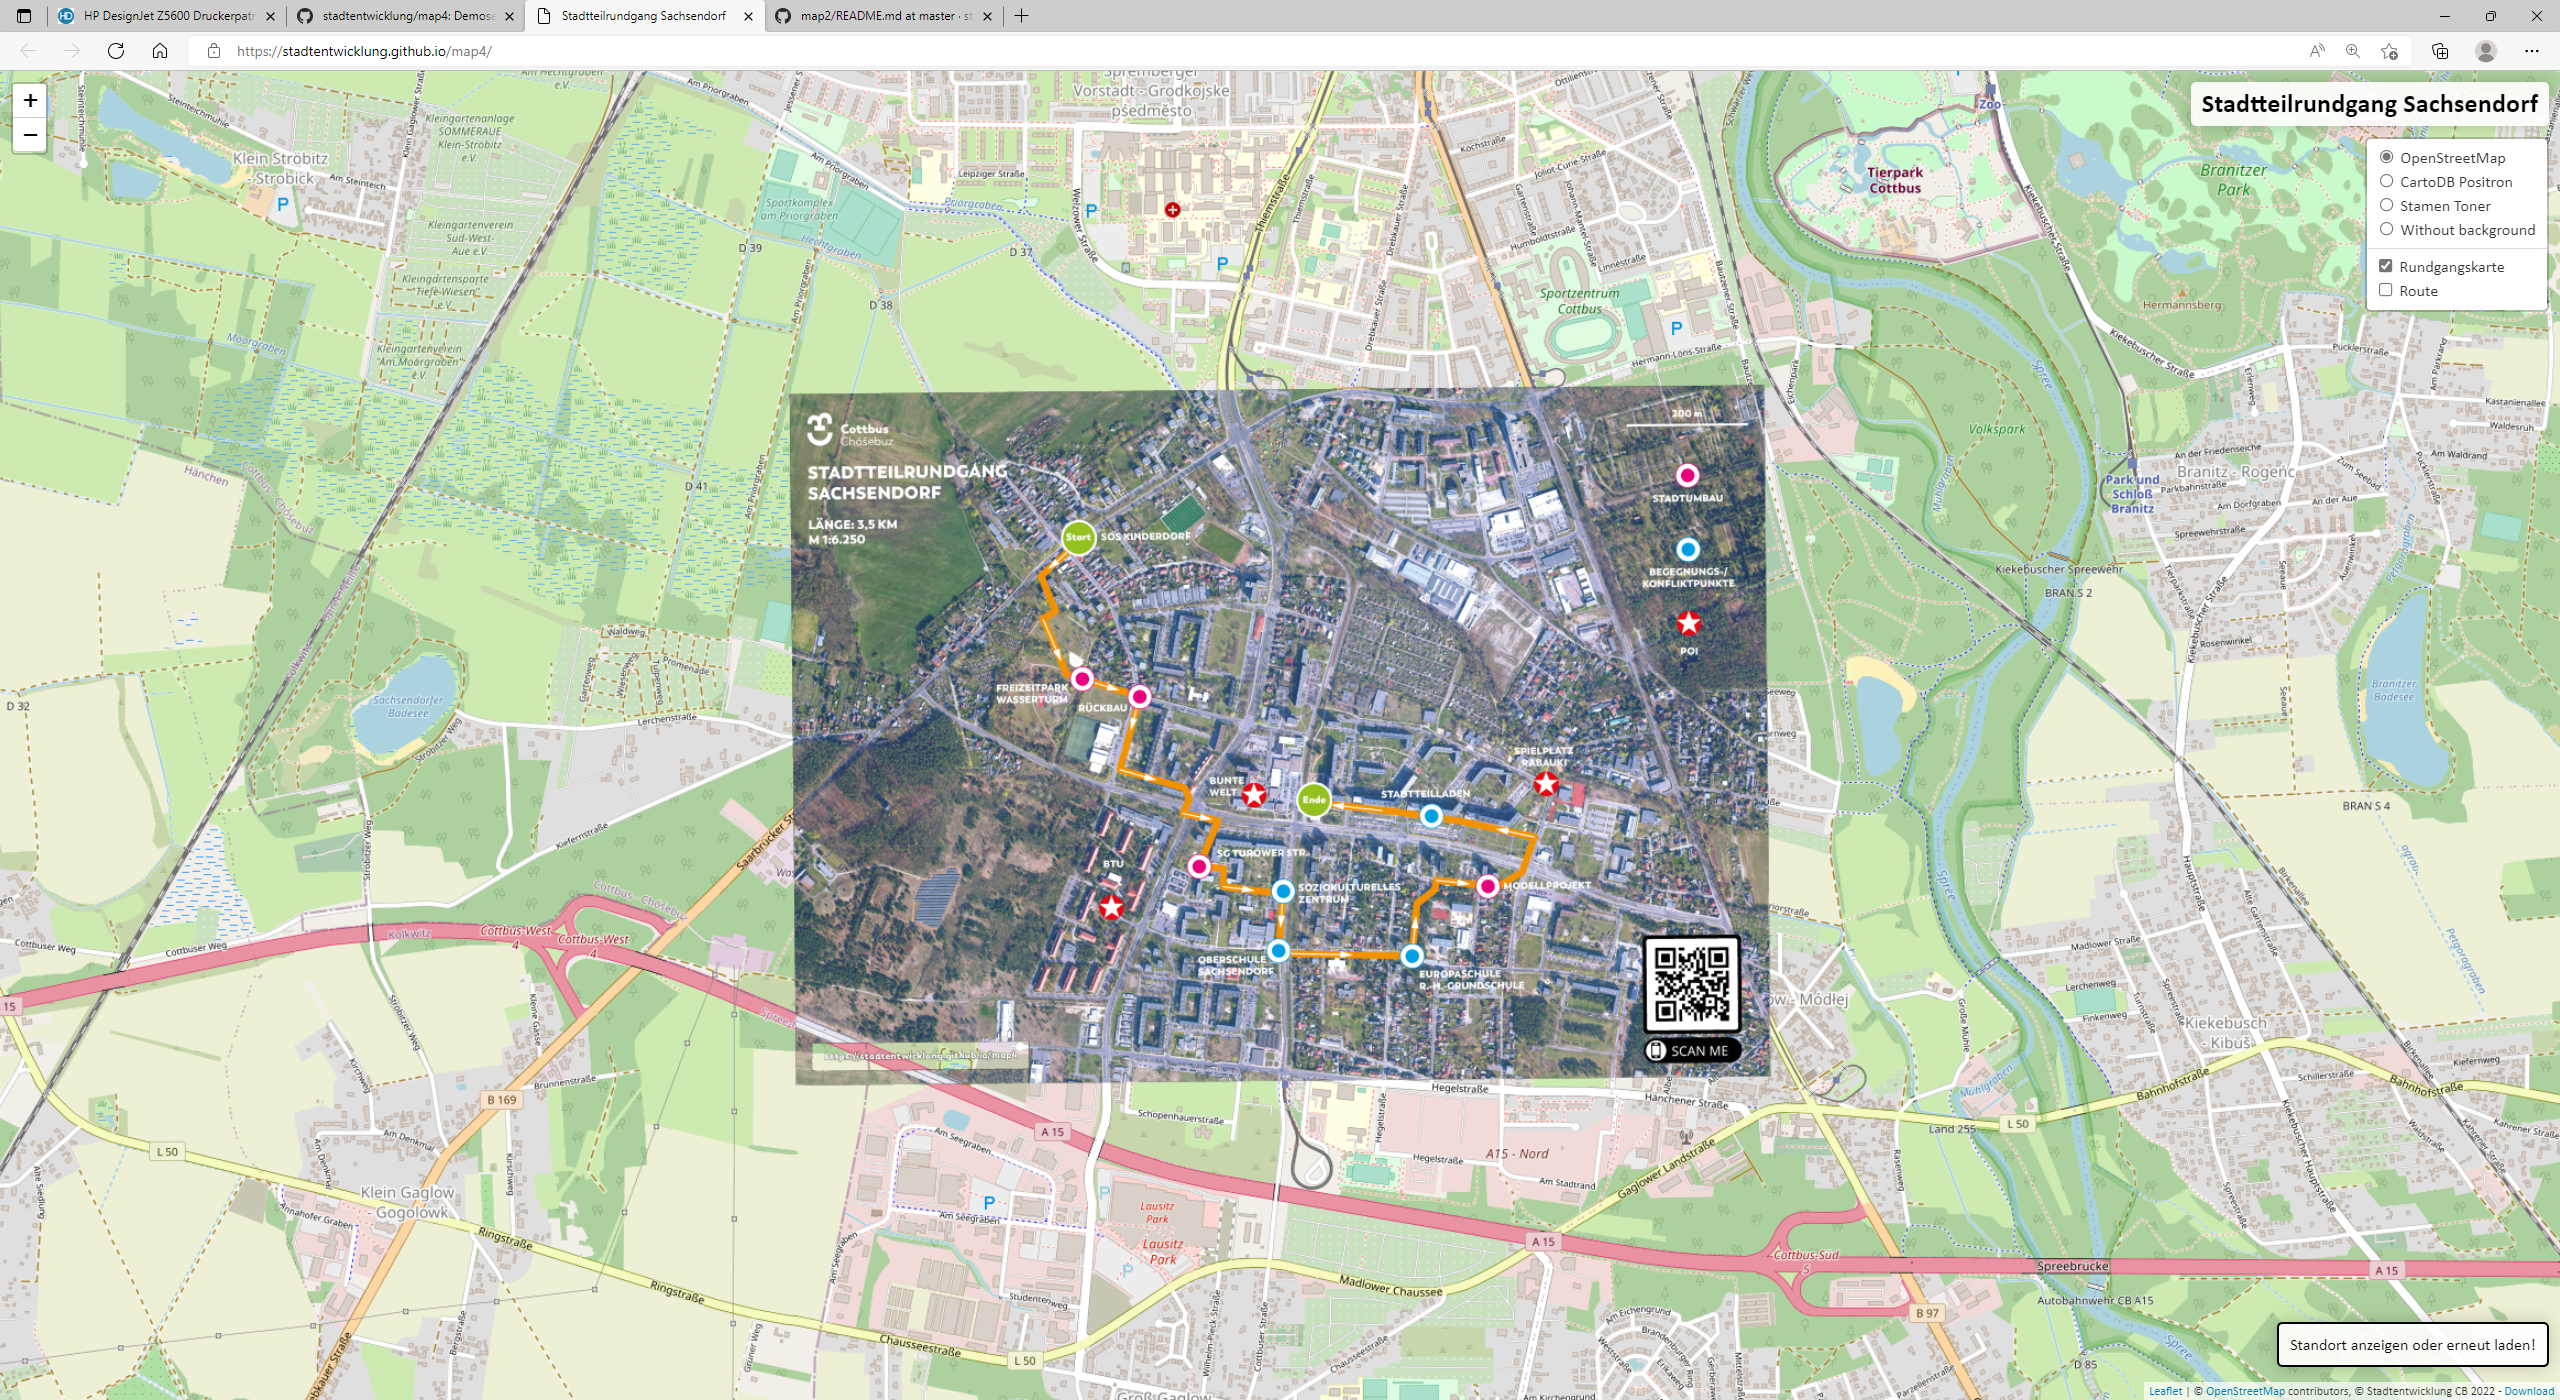2560x1400 pixels.
Task: Uncheck the Rundgangskarte overlay
Action: 2385,266
